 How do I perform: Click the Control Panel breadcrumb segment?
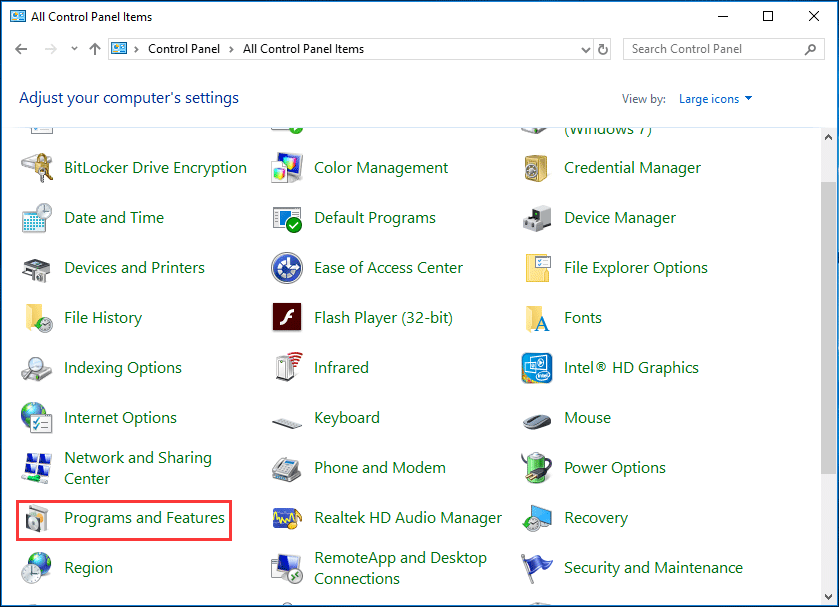click(x=184, y=49)
